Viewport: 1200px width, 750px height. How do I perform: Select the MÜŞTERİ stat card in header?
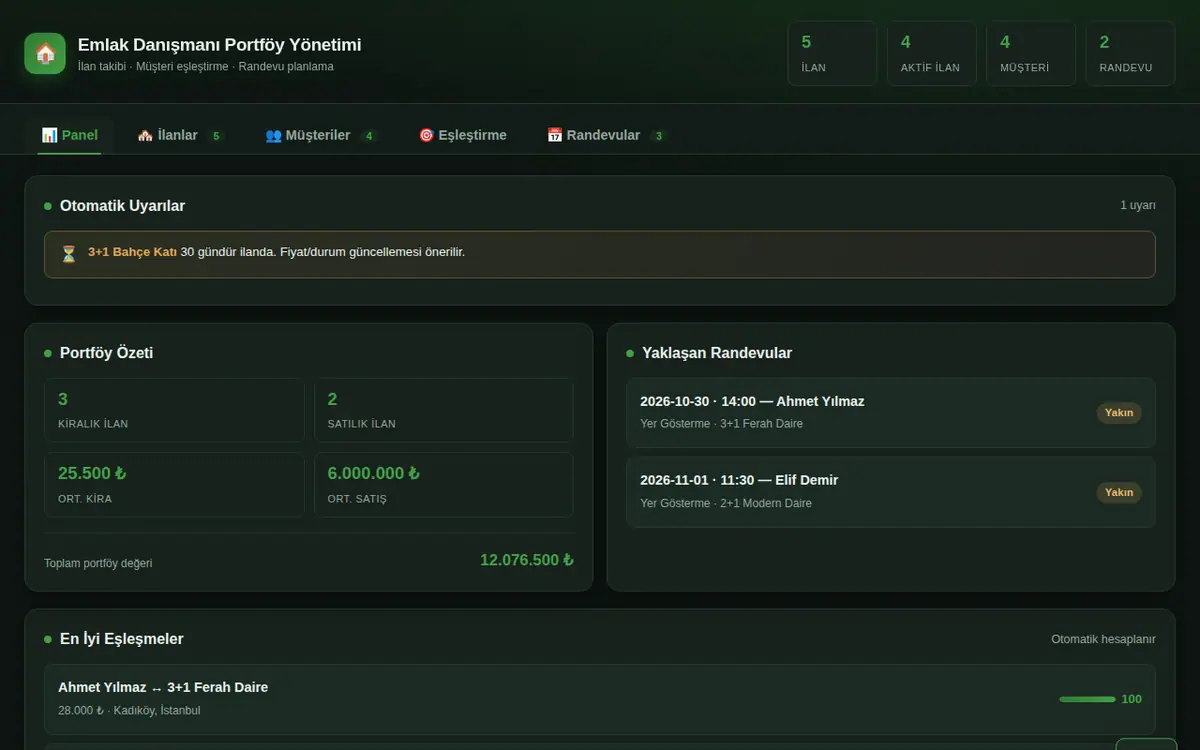(x=1031, y=53)
